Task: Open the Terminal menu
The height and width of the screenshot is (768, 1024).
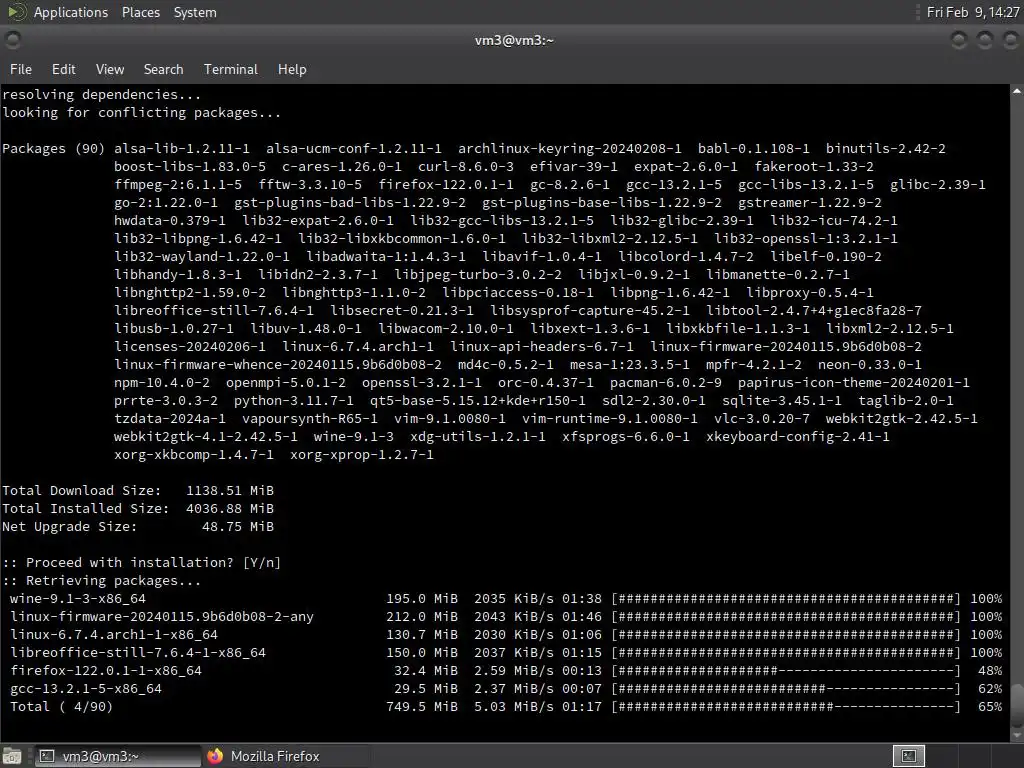Action: click(231, 69)
